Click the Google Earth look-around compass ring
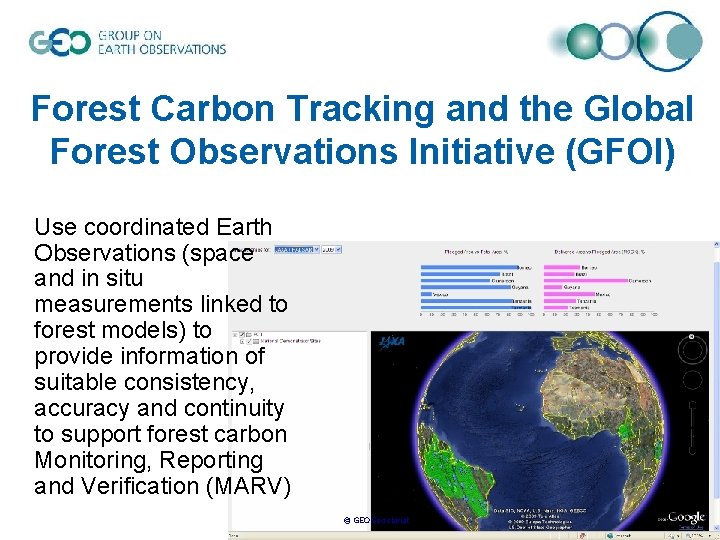 [x=692, y=350]
